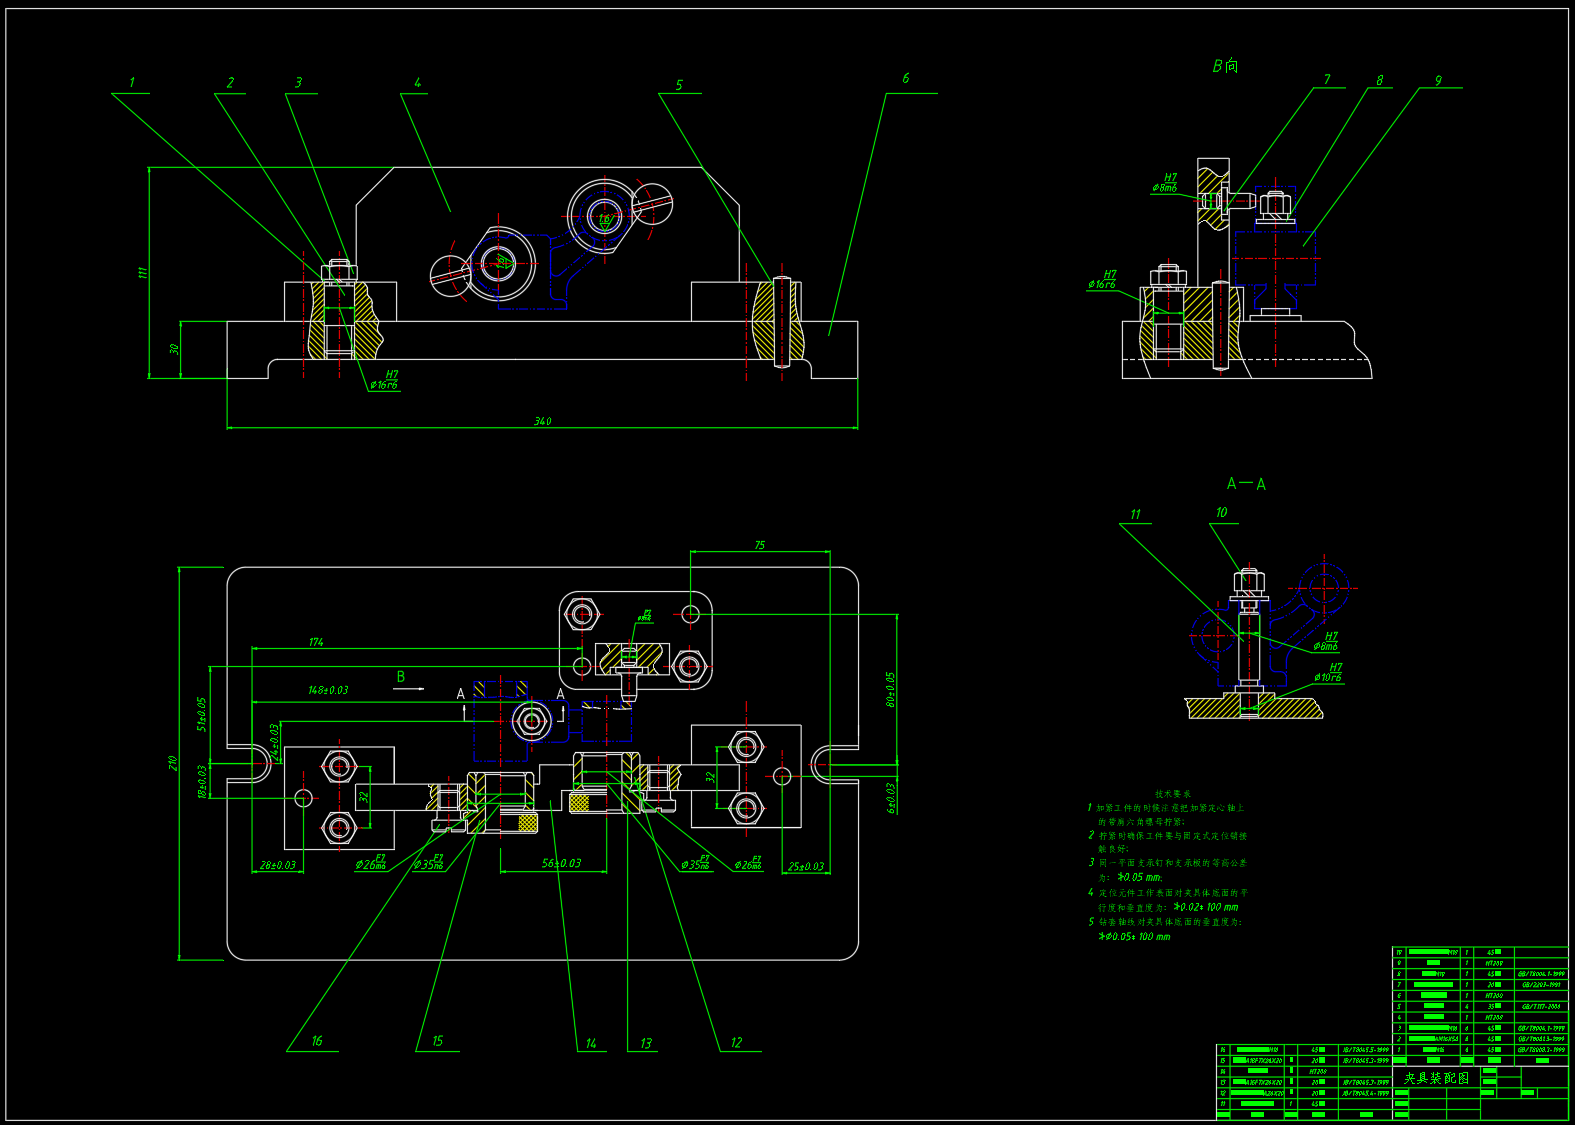1575x1125 pixels.
Task: Click the 174 horizontal dimension
Action: pos(316,642)
